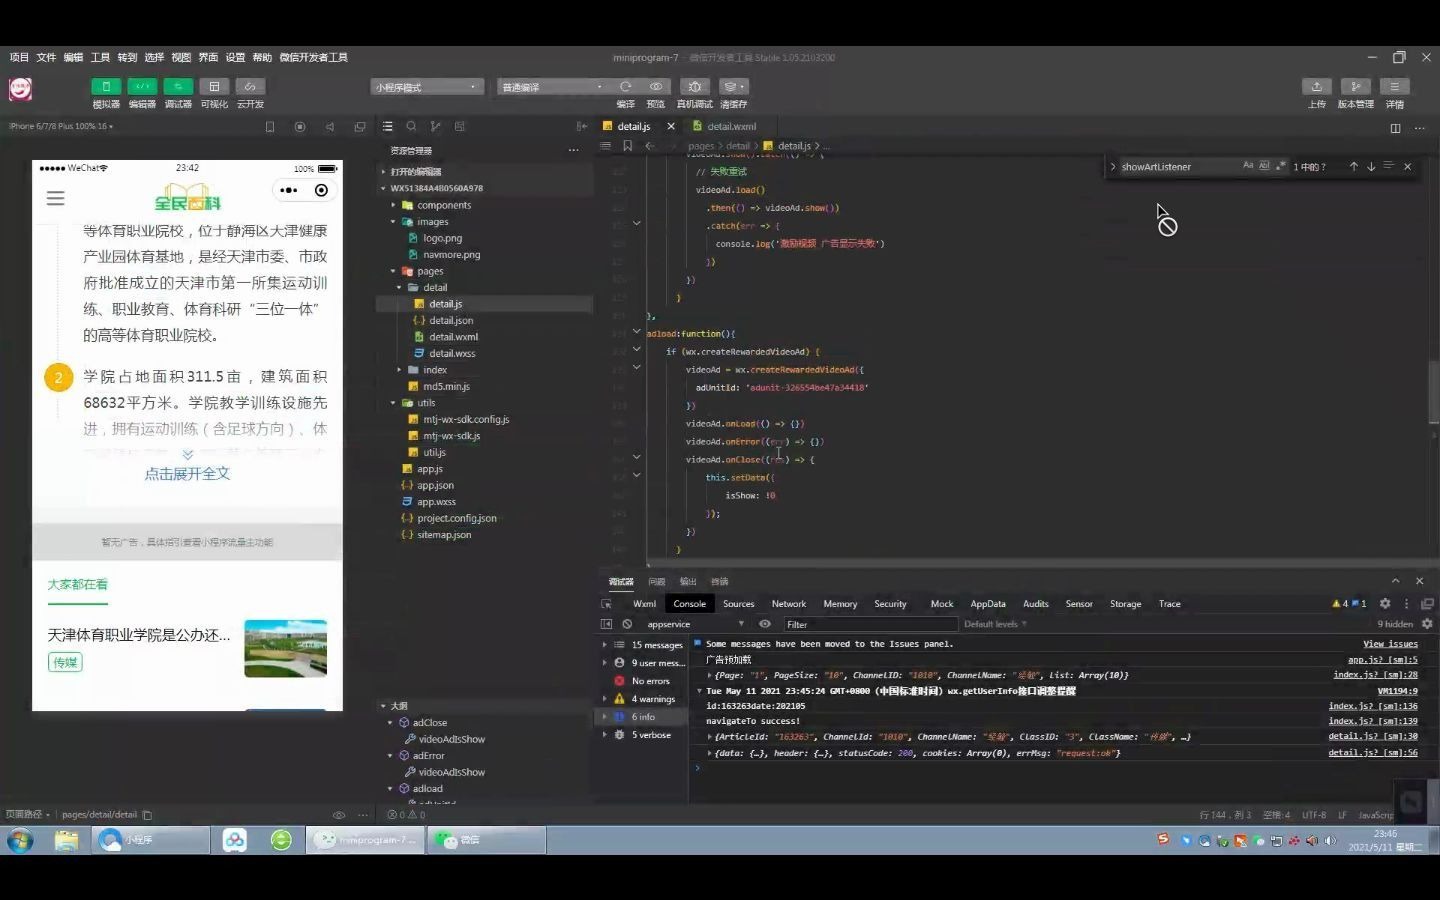Switch to the Wxml tab in devtools
The height and width of the screenshot is (900, 1440).
(x=645, y=604)
